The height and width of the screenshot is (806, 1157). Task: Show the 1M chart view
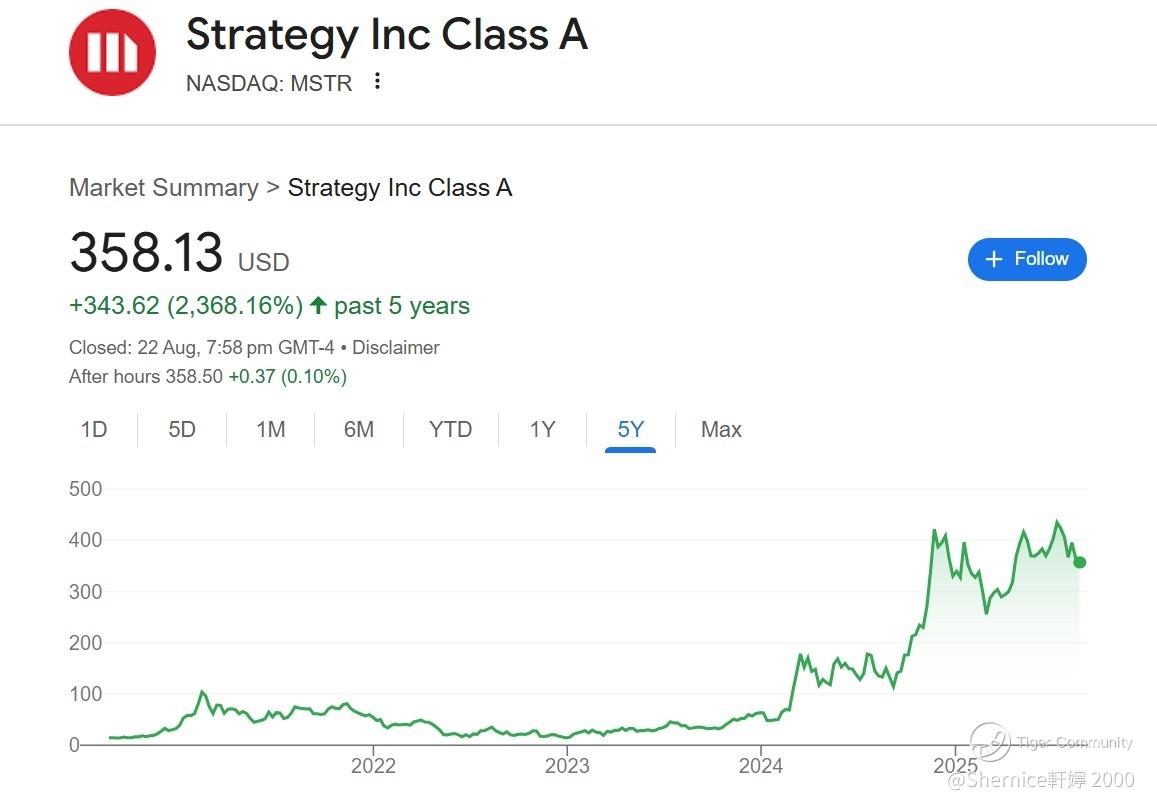pos(270,430)
